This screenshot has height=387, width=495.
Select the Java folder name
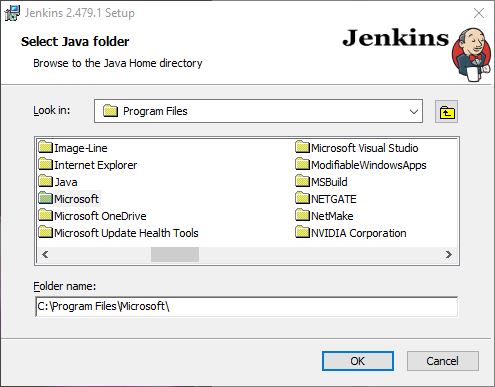tap(66, 182)
